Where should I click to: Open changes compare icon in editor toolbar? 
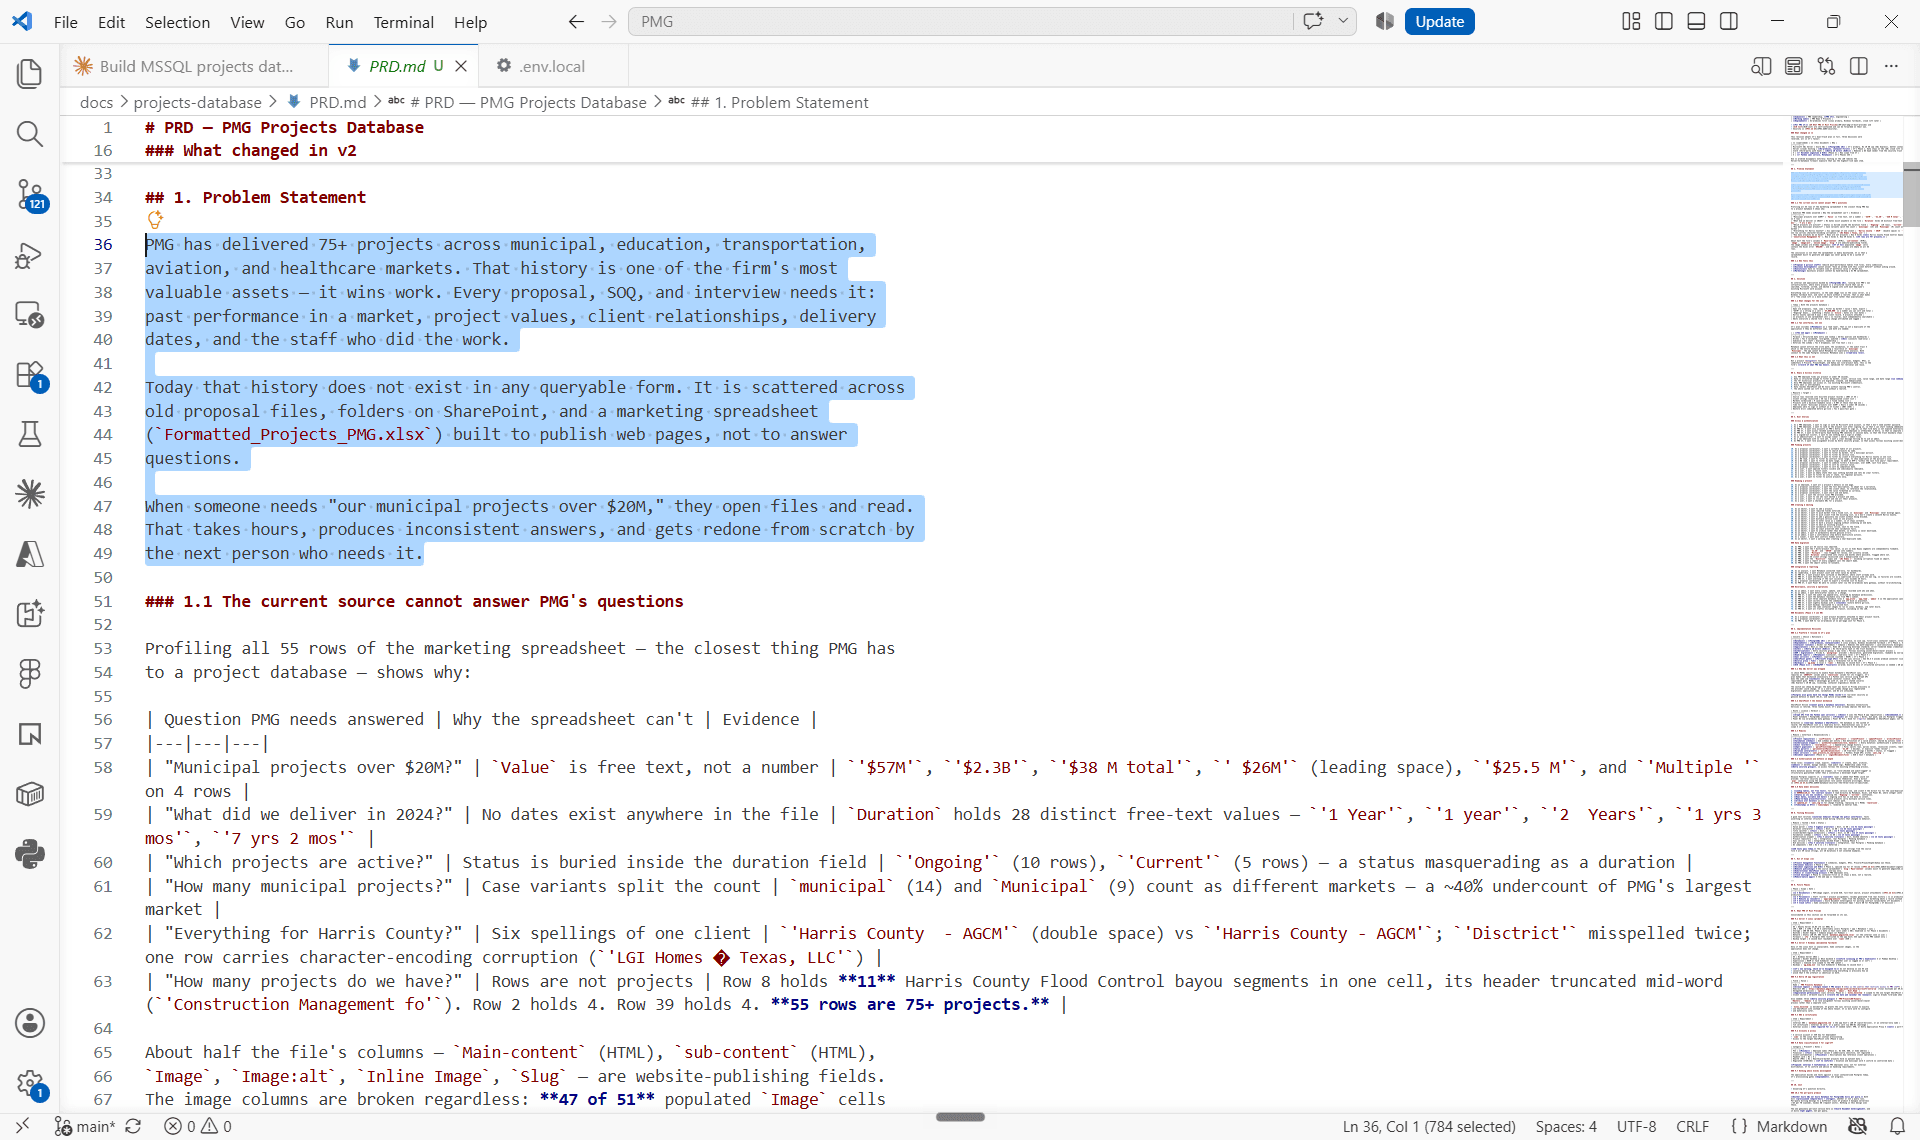pyautogui.click(x=1826, y=66)
